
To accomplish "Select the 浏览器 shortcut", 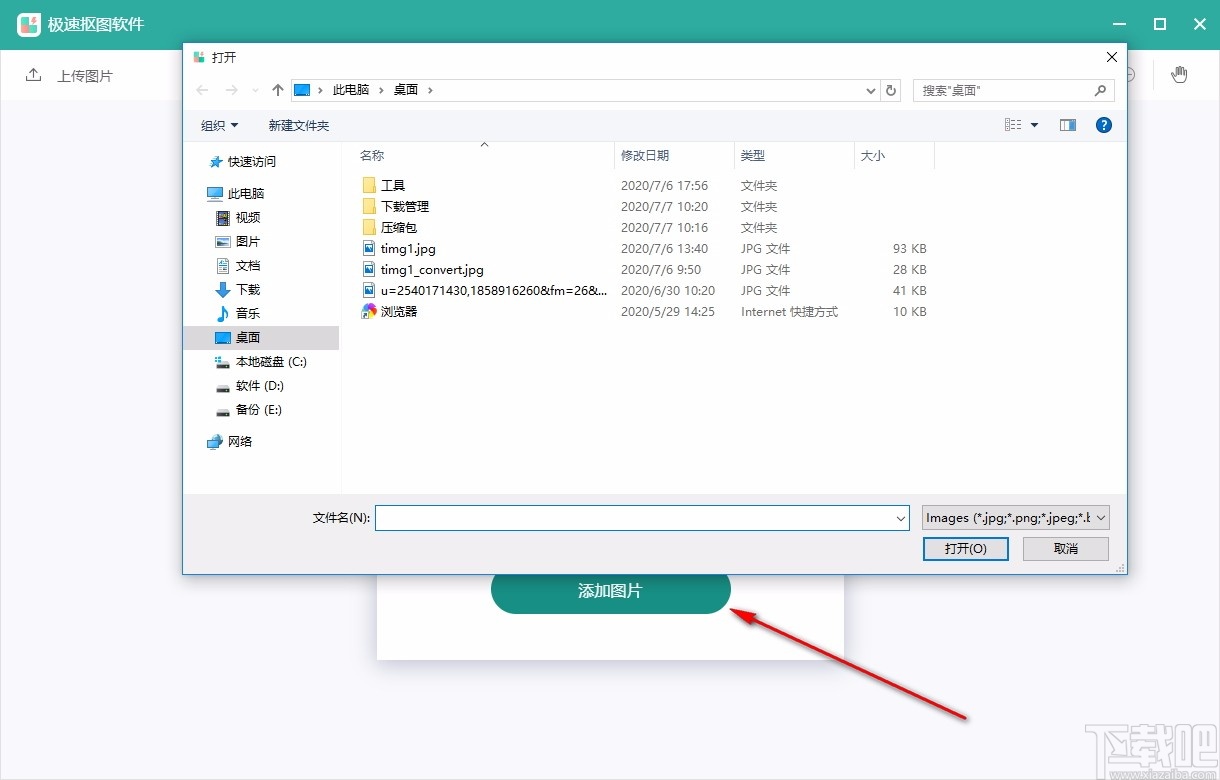I will click(x=389, y=311).
